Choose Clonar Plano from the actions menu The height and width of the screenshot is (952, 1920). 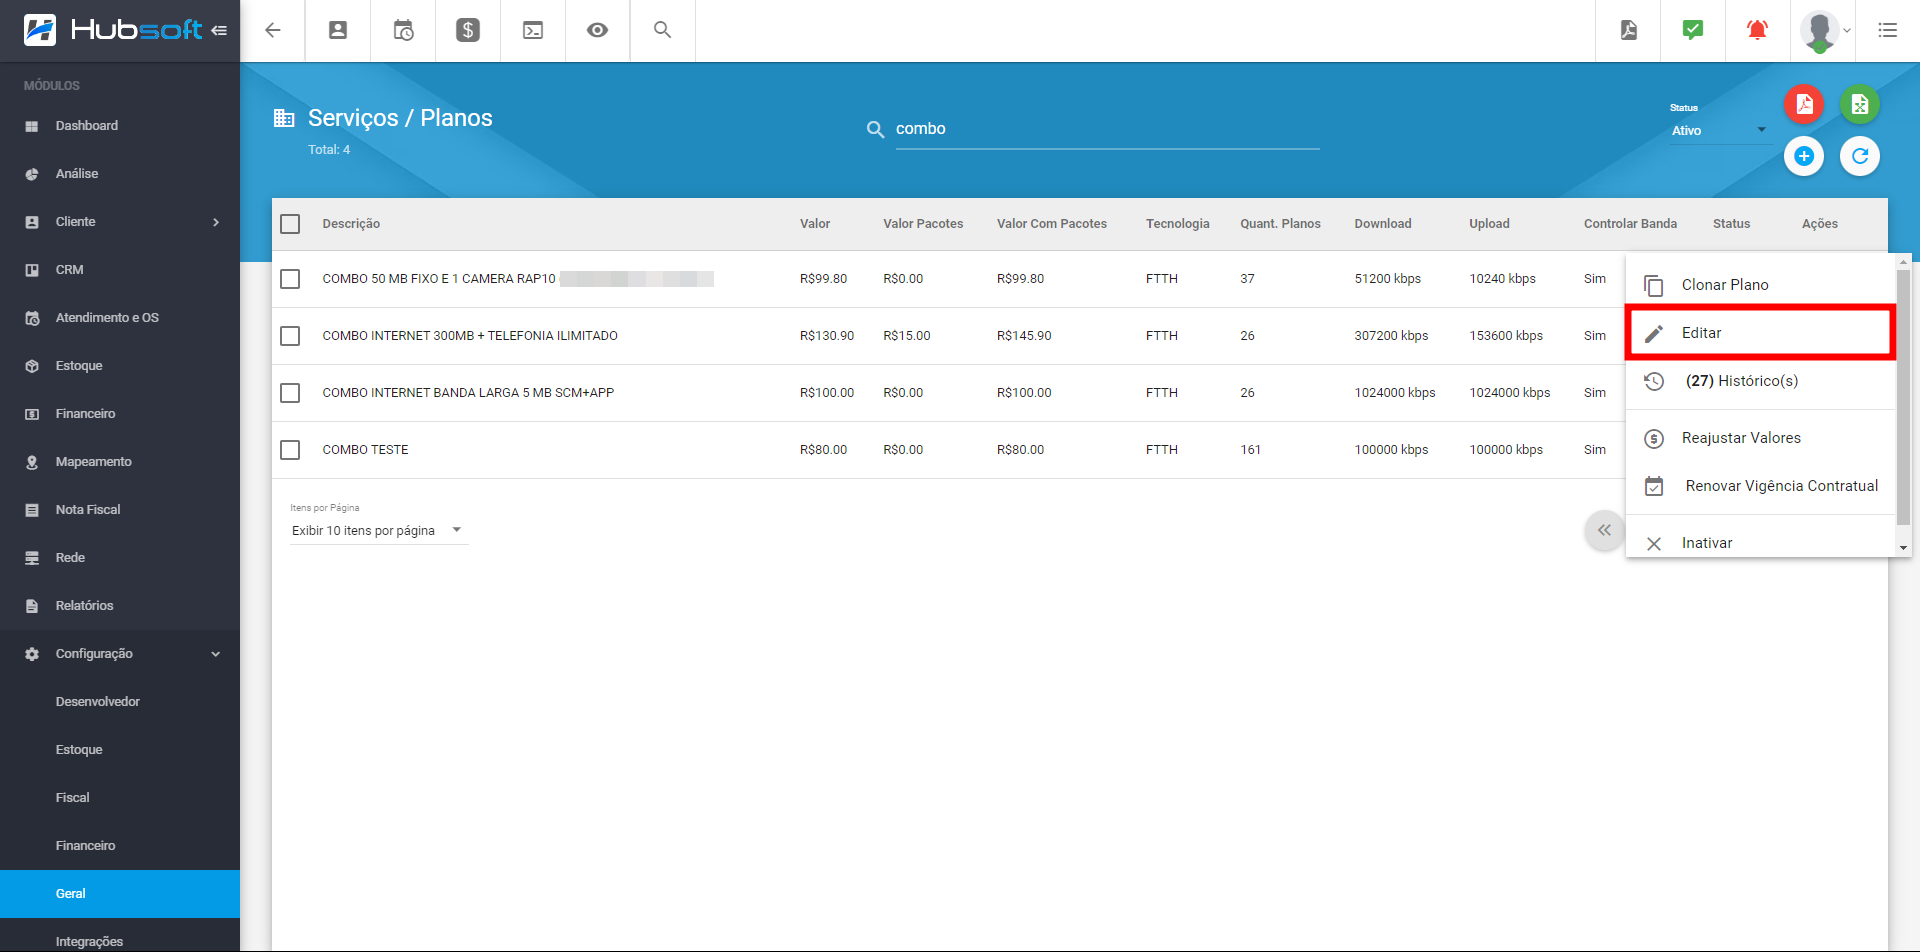[x=1761, y=285]
